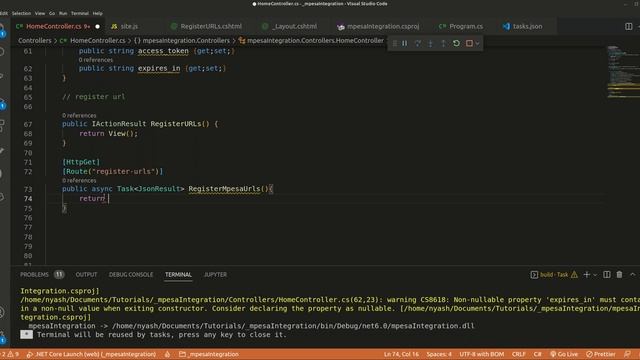This screenshot has width=640, height=360.
Task: Click the mpesaIntegration.Controllers namespace breadcrumb
Action: [x=182, y=40]
